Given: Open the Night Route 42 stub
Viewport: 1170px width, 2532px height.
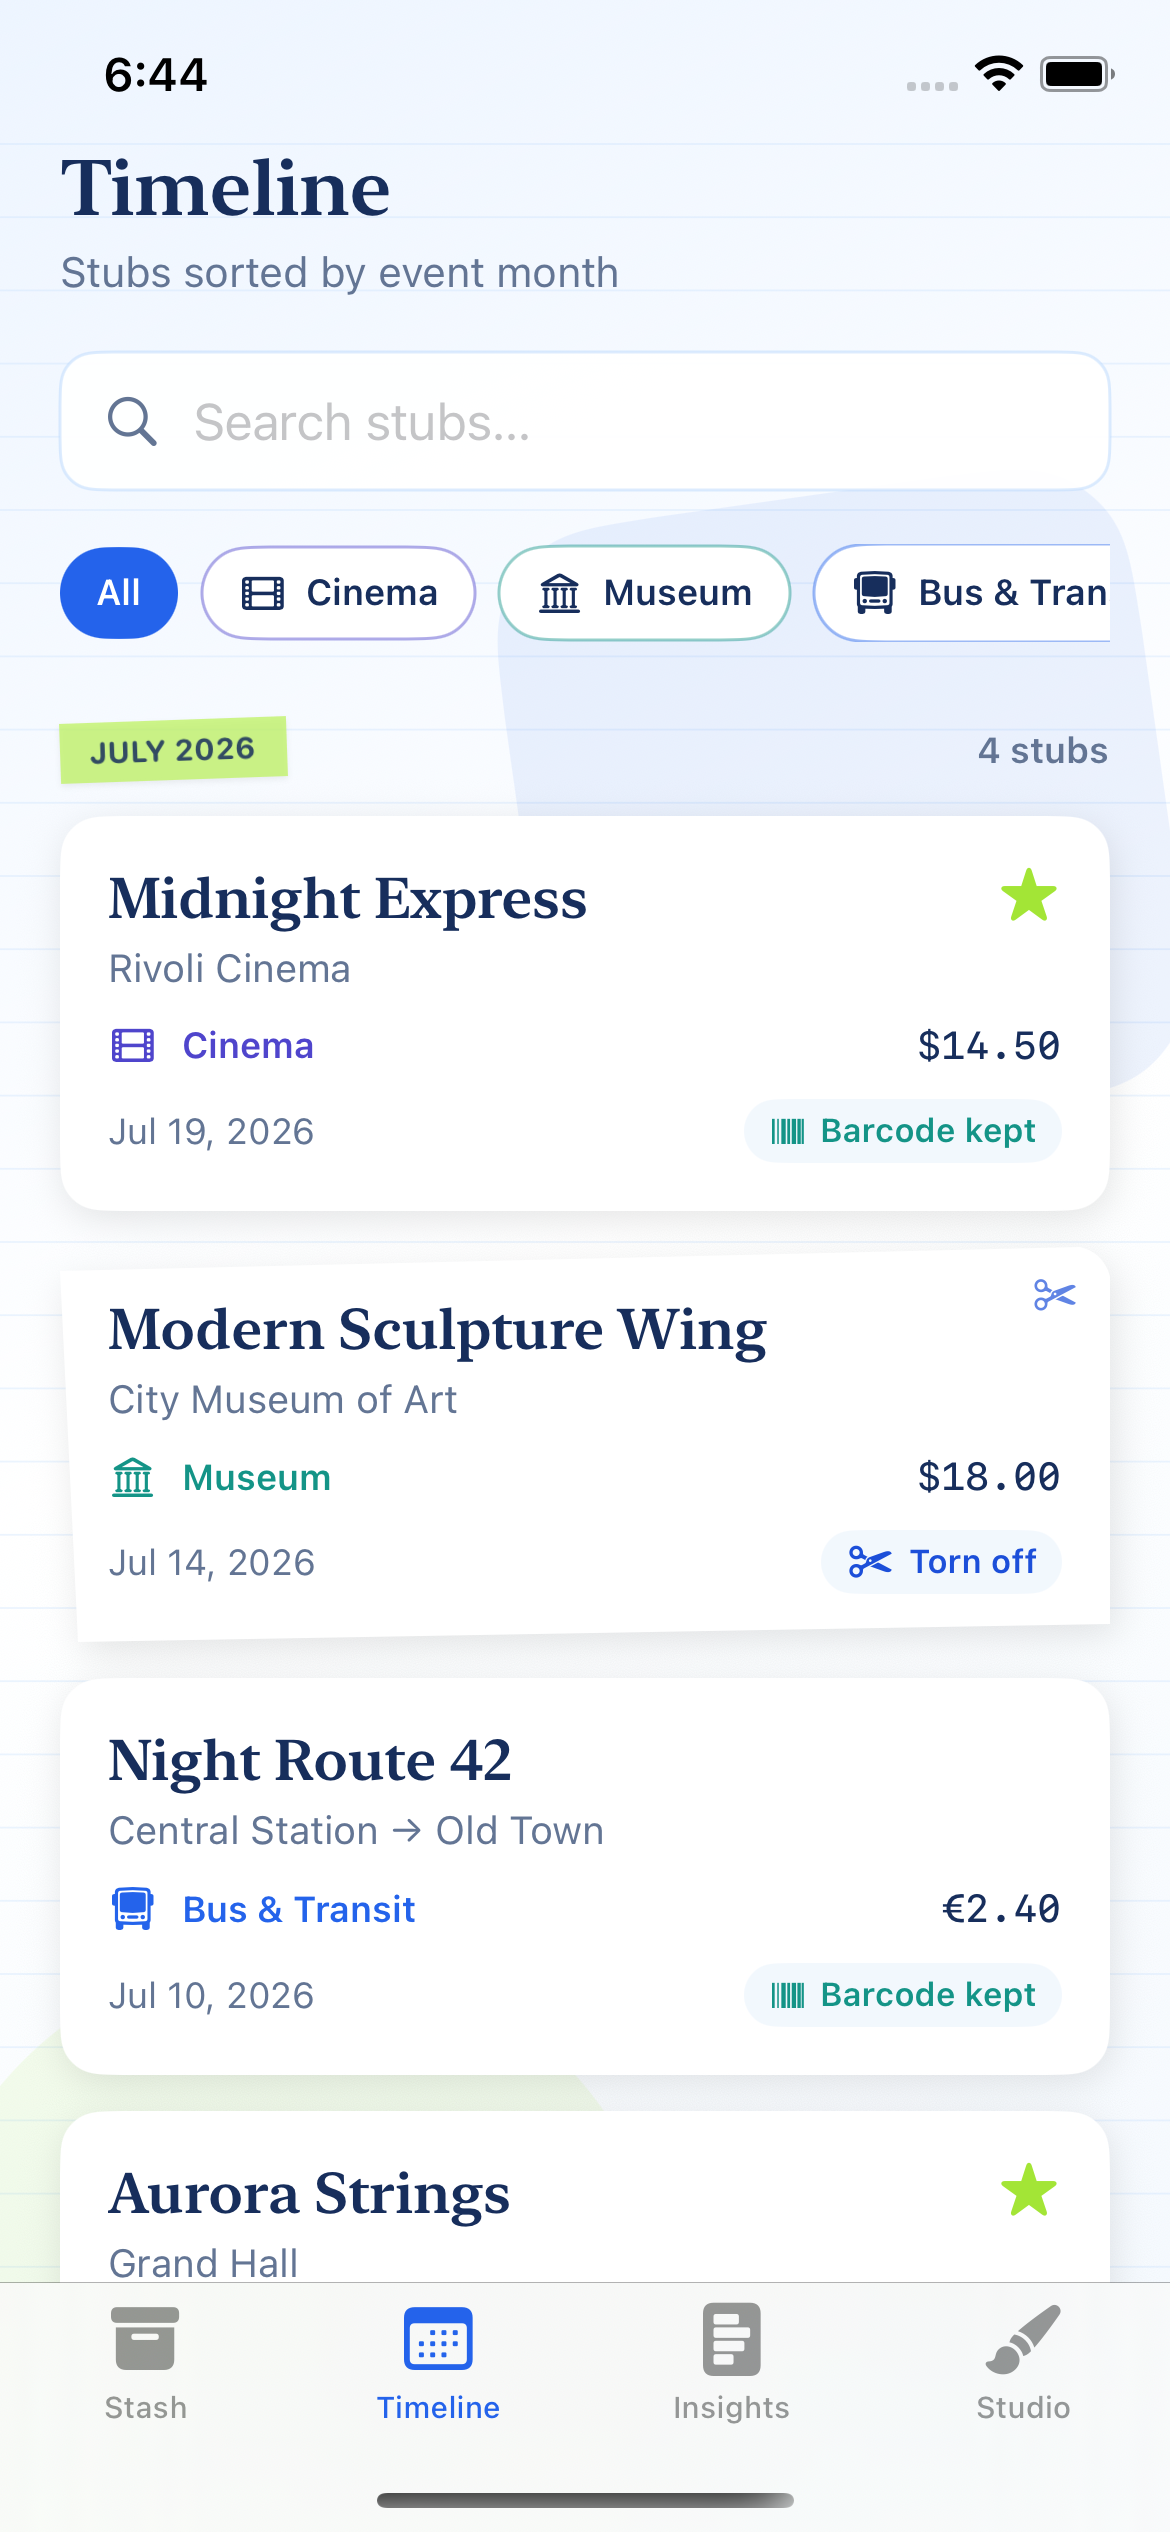Looking at the screenshot, I should click(585, 1876).
